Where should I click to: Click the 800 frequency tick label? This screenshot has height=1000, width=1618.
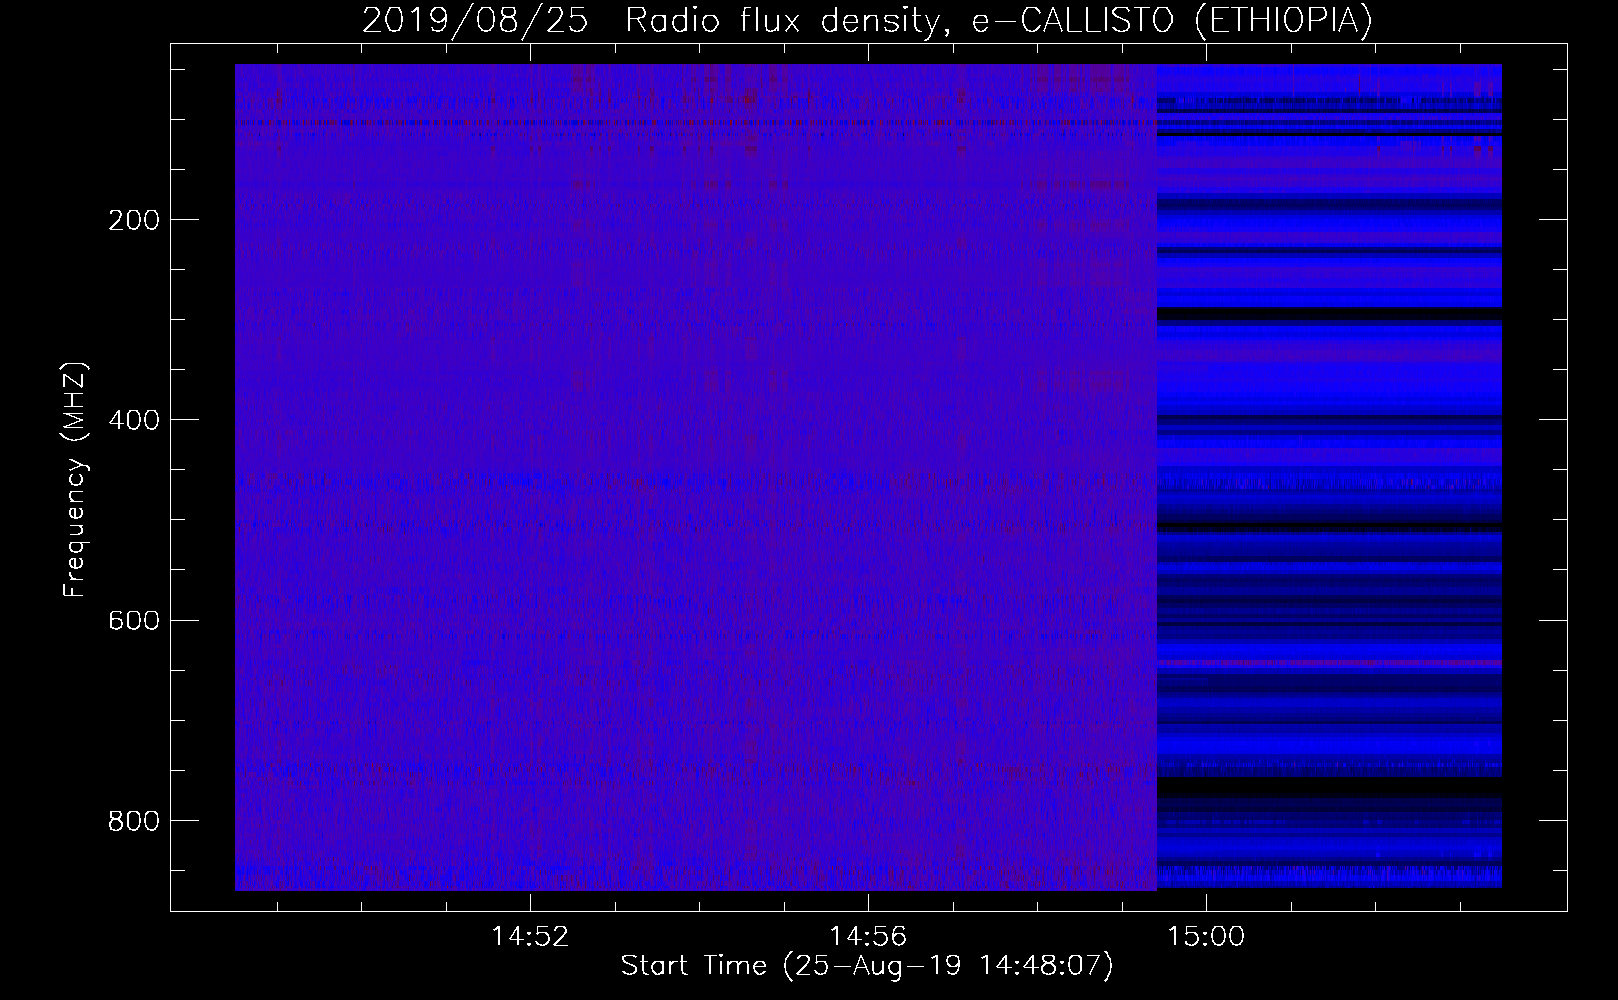[133, 820]
